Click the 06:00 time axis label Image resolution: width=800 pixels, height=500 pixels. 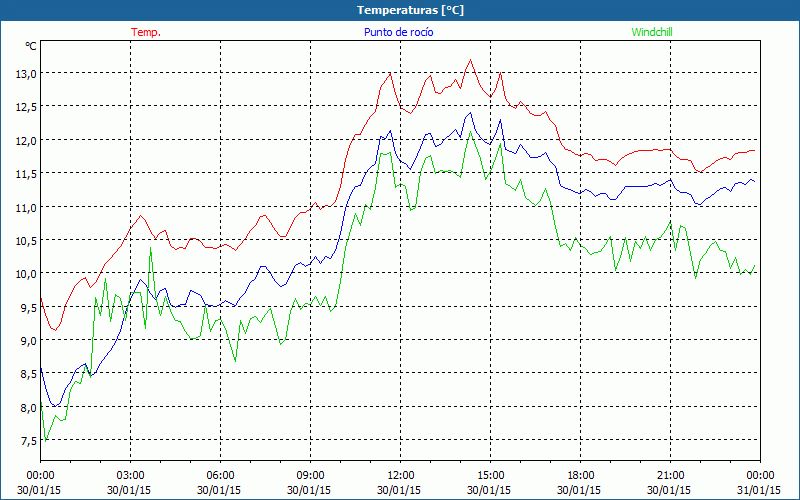tap(220, 476)
